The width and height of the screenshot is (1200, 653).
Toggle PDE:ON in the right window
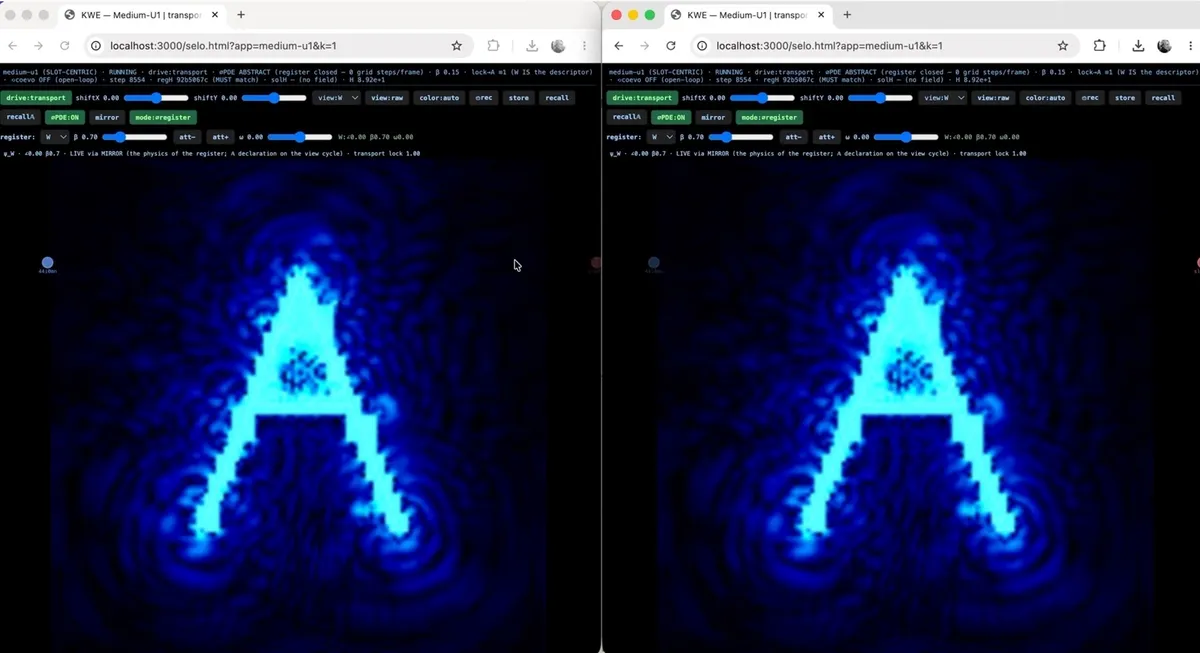(x=671, y=117)
